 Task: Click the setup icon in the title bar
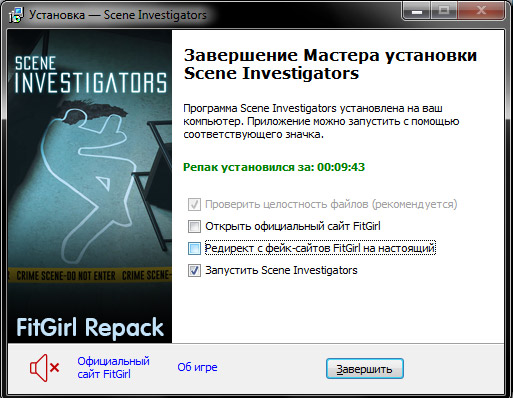pyautogui.click(x=16, y=15)
